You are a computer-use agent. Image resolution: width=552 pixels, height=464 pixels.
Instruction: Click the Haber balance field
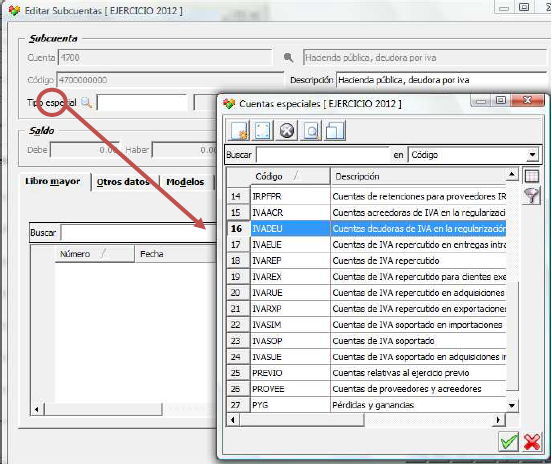pyautogui.click(x=185, y=150)
